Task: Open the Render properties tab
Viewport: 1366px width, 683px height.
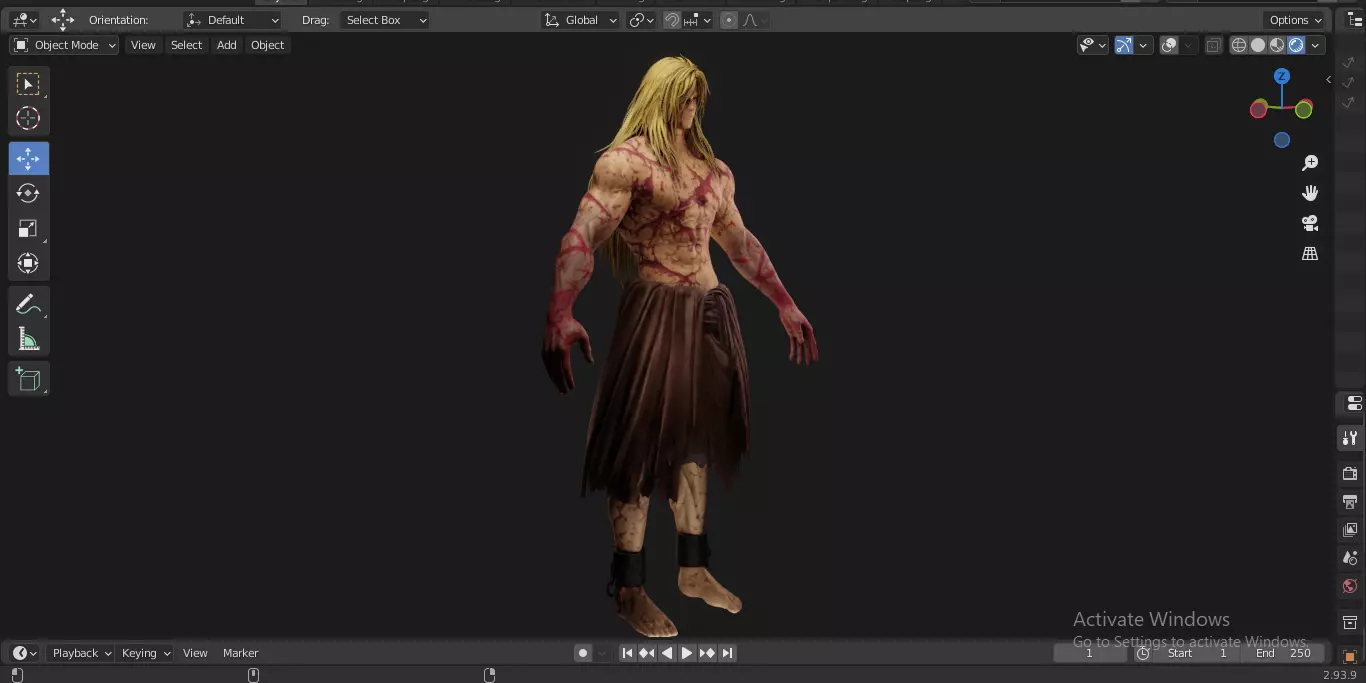Action: point(1351,474)
